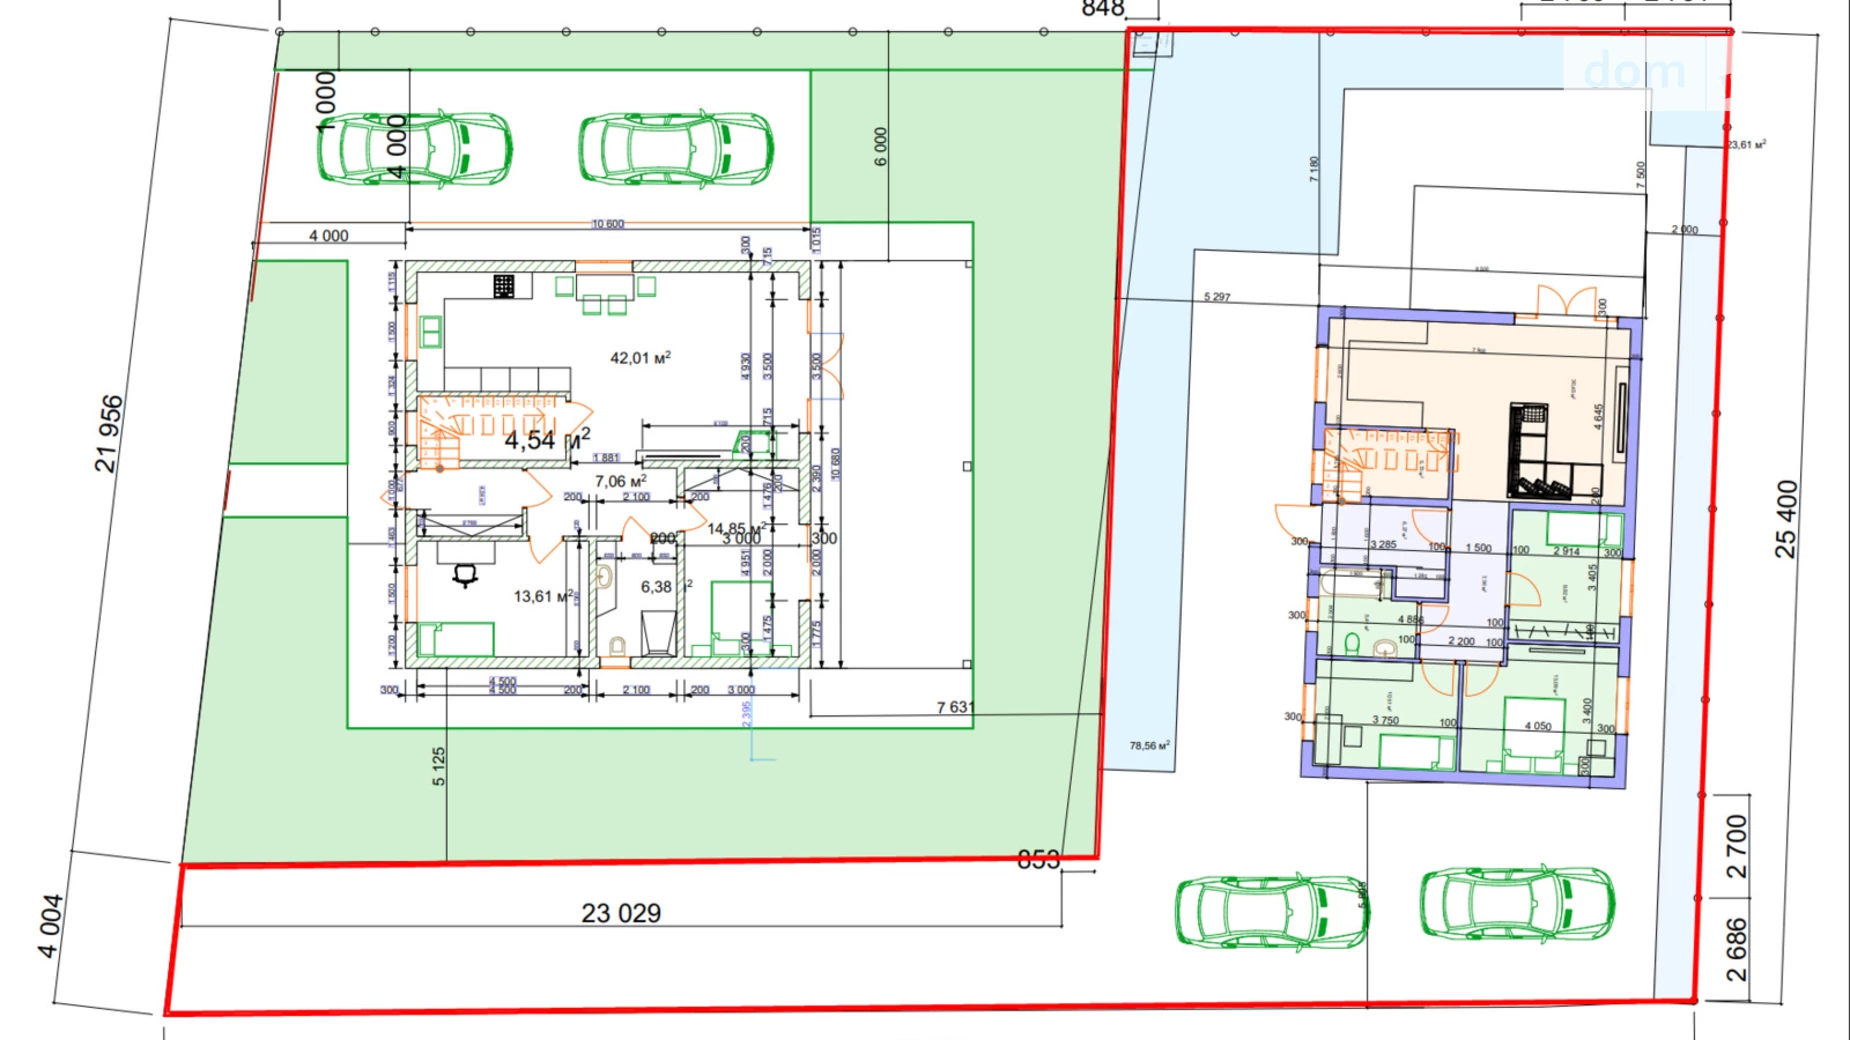Select the 21 956 boundary dimension label
This screenshot has width=1850, height=1040.
(x=110, y=433)
